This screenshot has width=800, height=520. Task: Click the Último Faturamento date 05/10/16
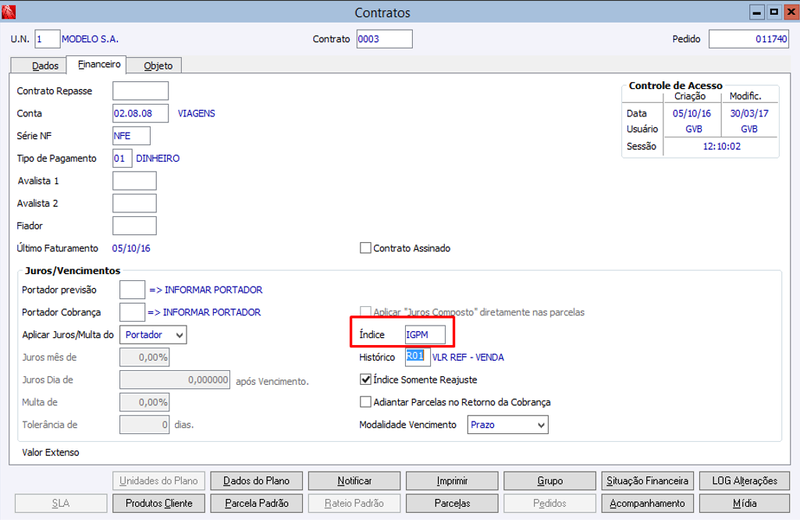tap(131, 248)
